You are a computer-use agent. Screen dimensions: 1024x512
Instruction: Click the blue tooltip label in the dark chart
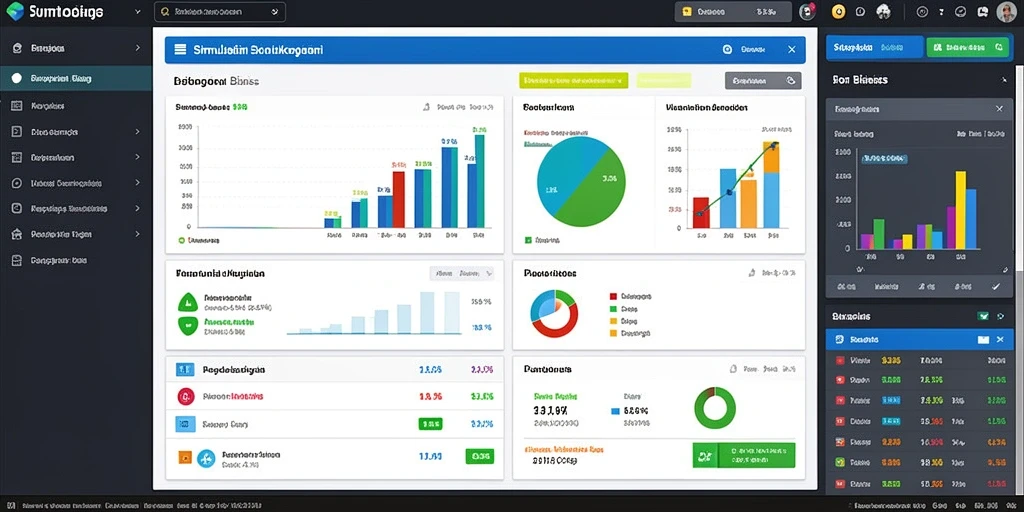(885, 158)
